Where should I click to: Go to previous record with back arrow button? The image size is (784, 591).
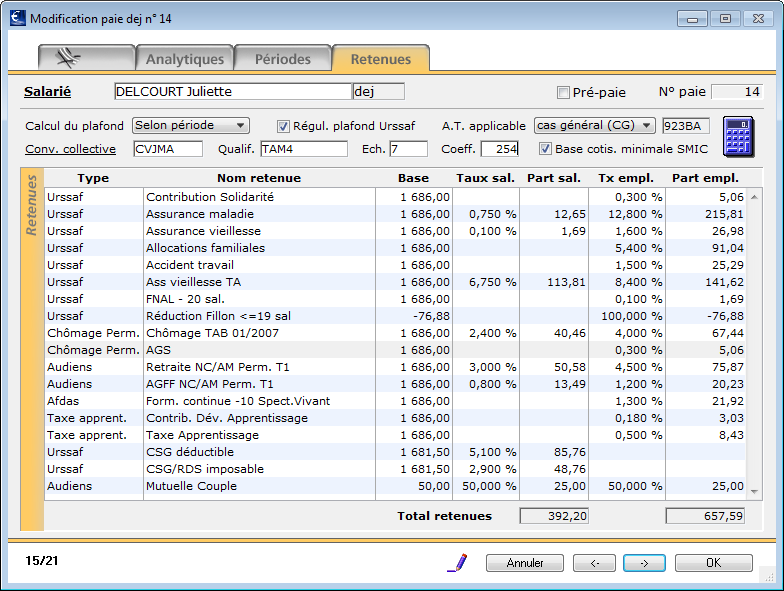594,563
